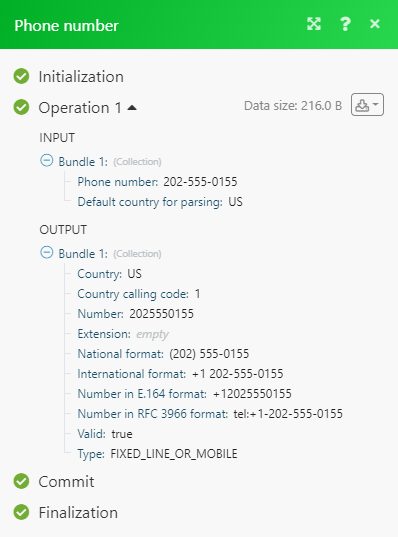398x537 pixels.
Task: Click the download output bundles icon
Action: 367,104
